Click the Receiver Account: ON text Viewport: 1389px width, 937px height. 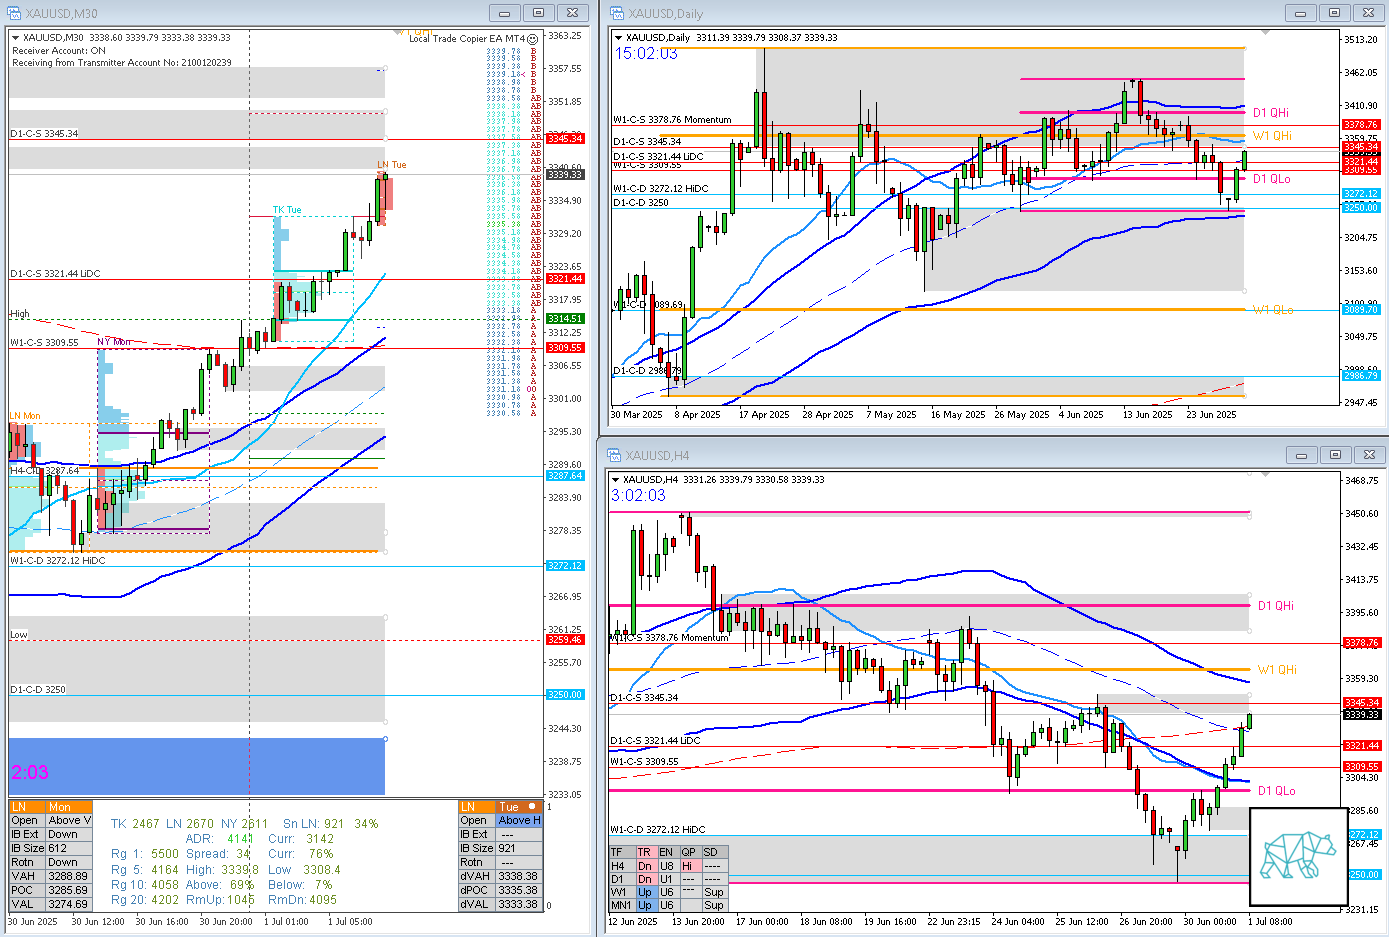(59, 50)
